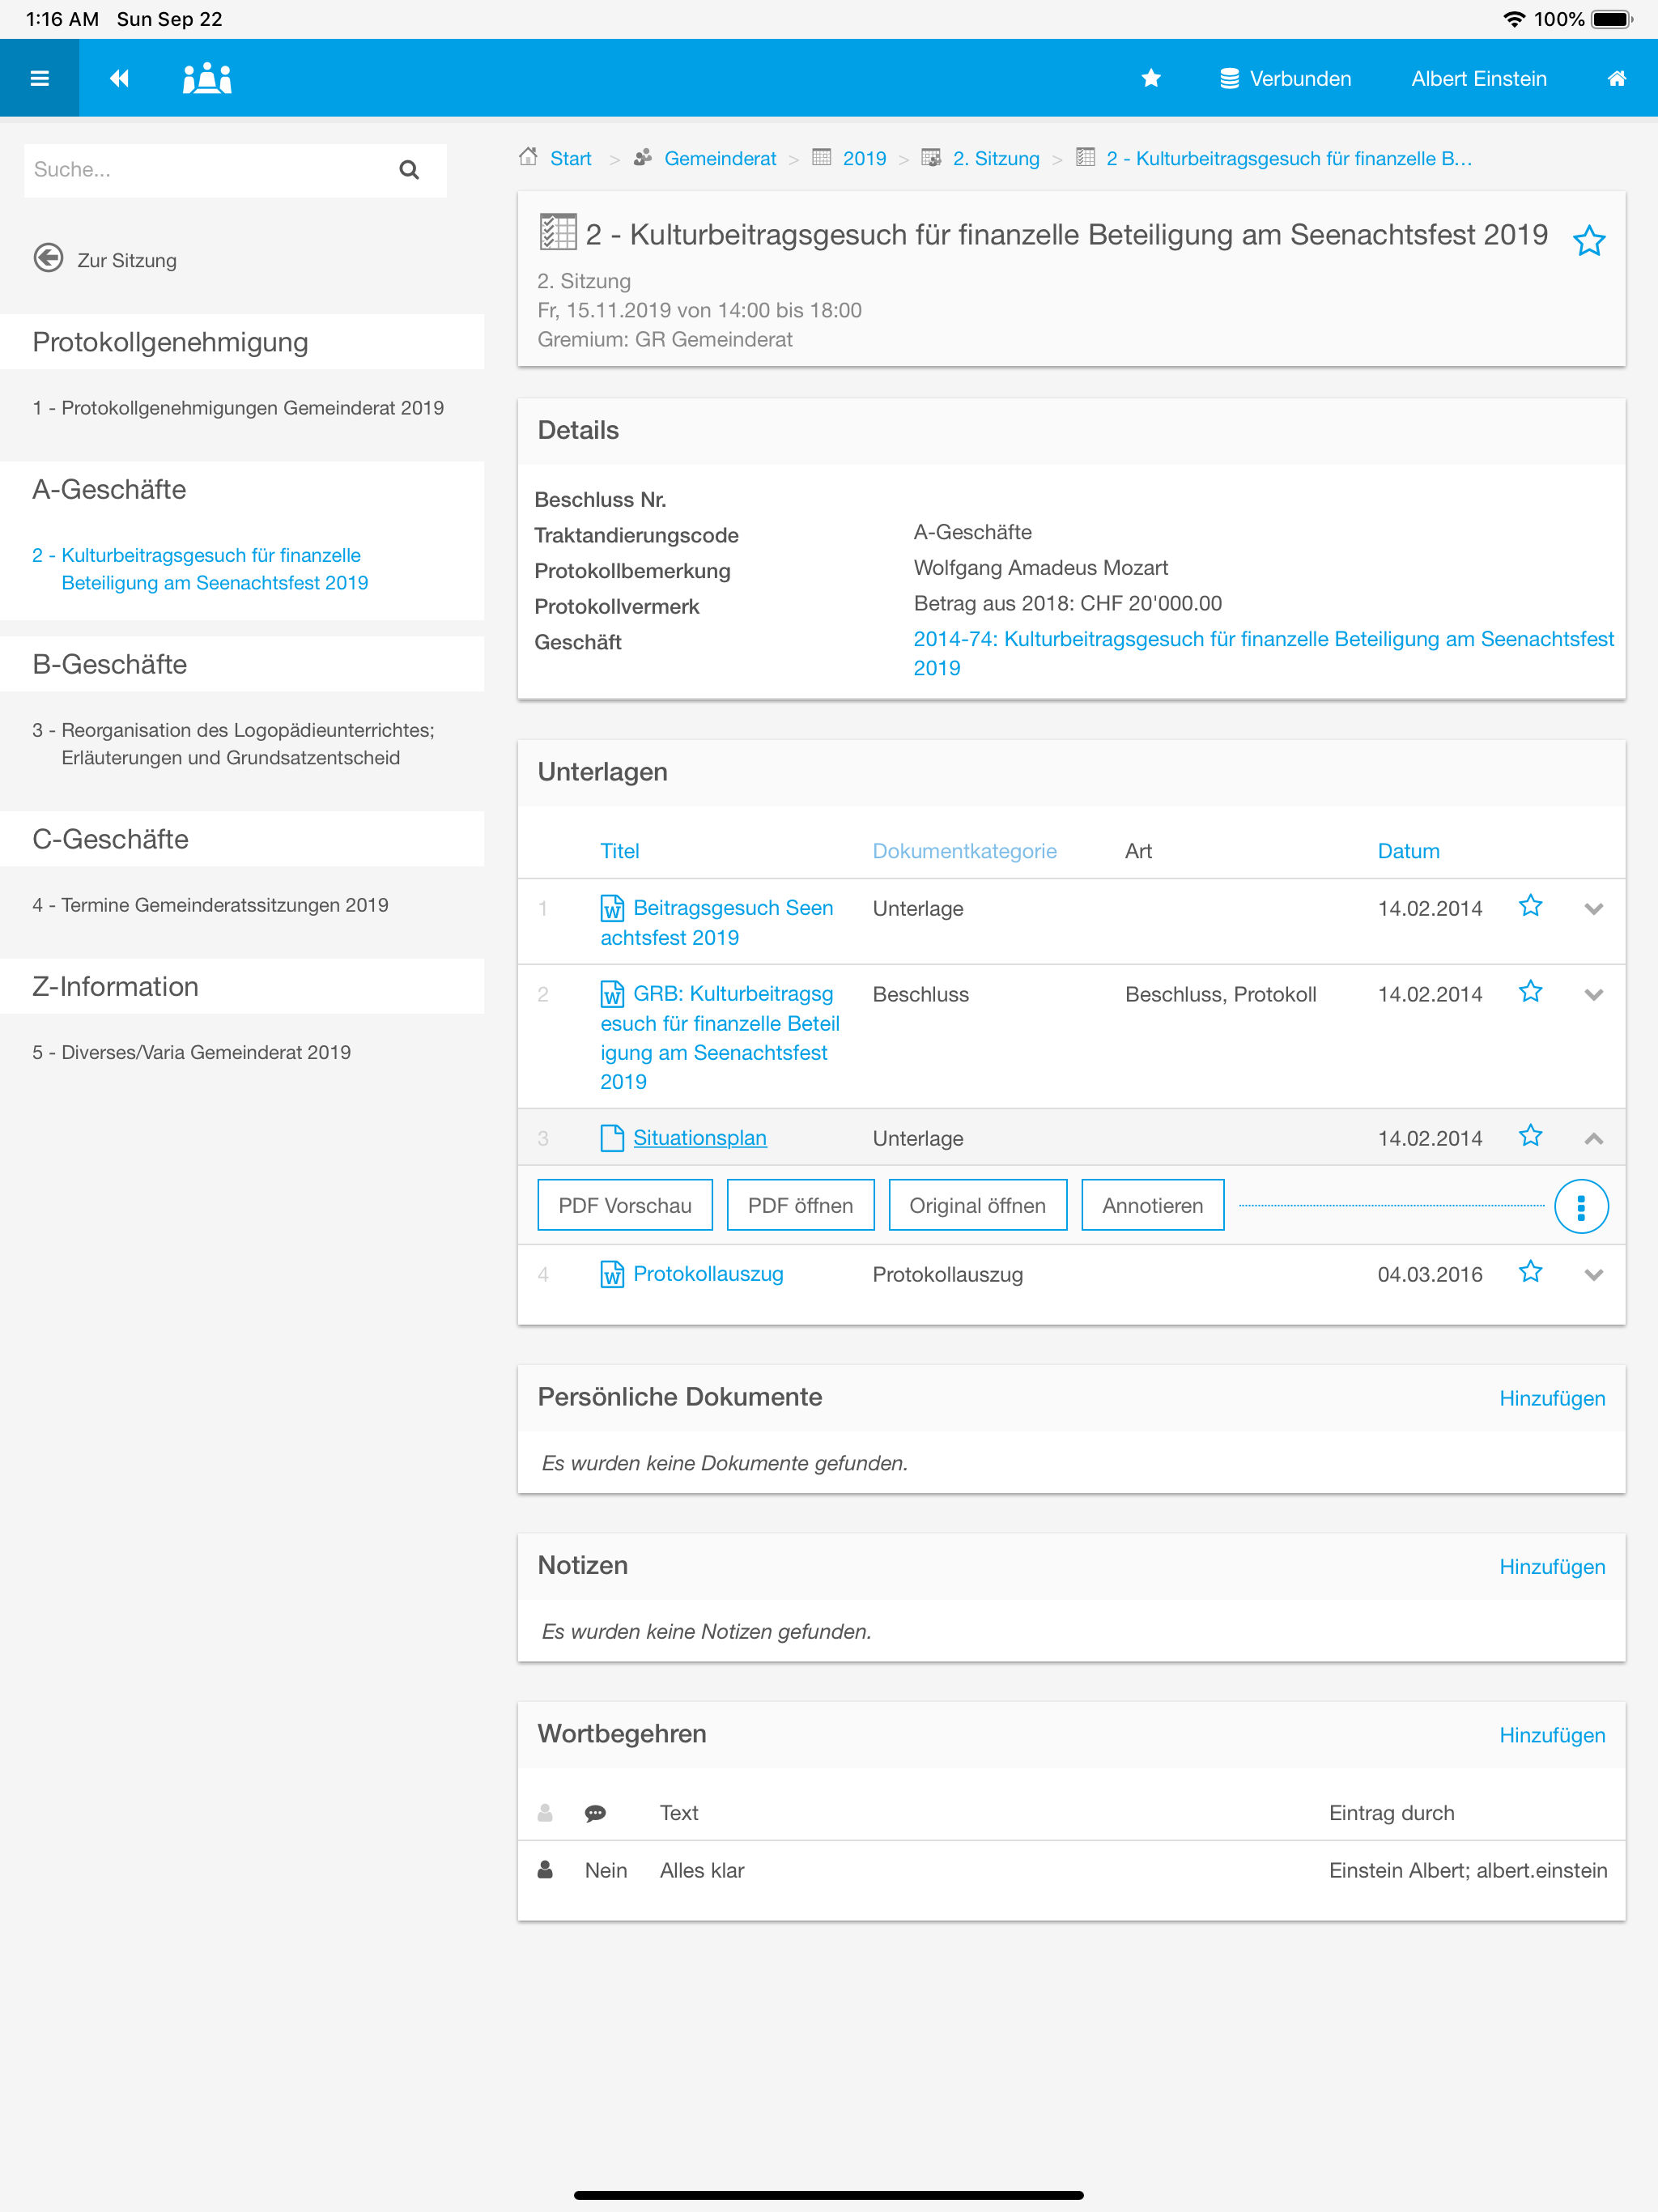The width and height of the screenshot is (1658, 2212).
Task: Open 2. Sitzung breadcrumb link
Action: click(996, 158)
